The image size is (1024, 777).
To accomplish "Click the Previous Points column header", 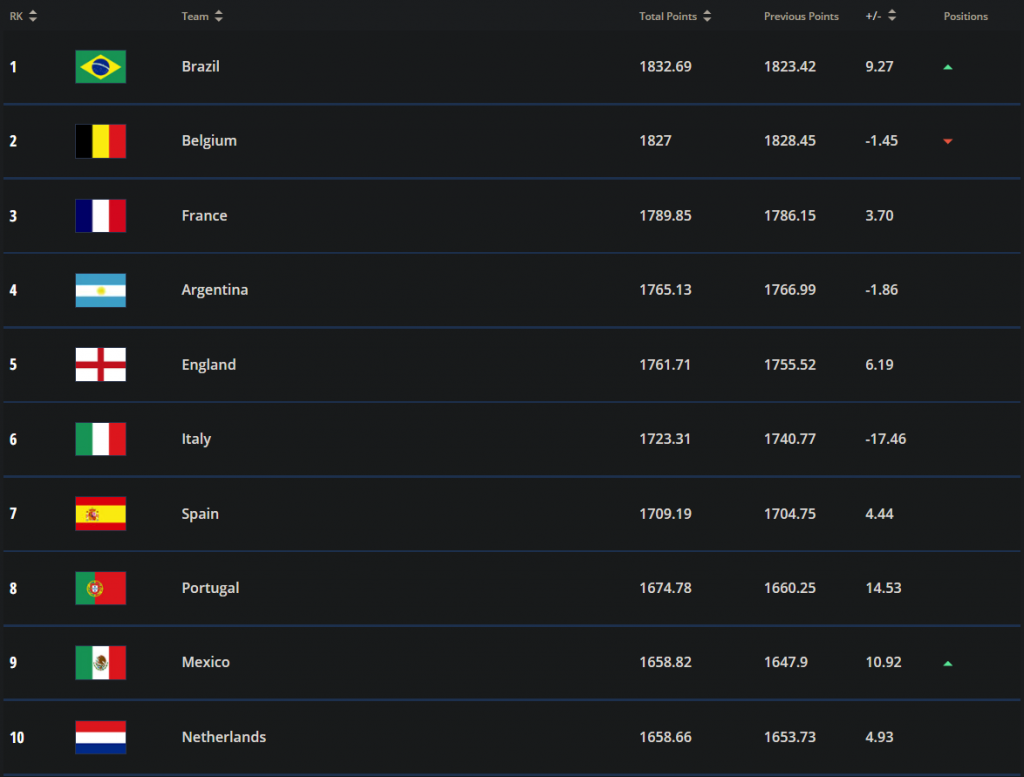I will (x=801, y=16).
